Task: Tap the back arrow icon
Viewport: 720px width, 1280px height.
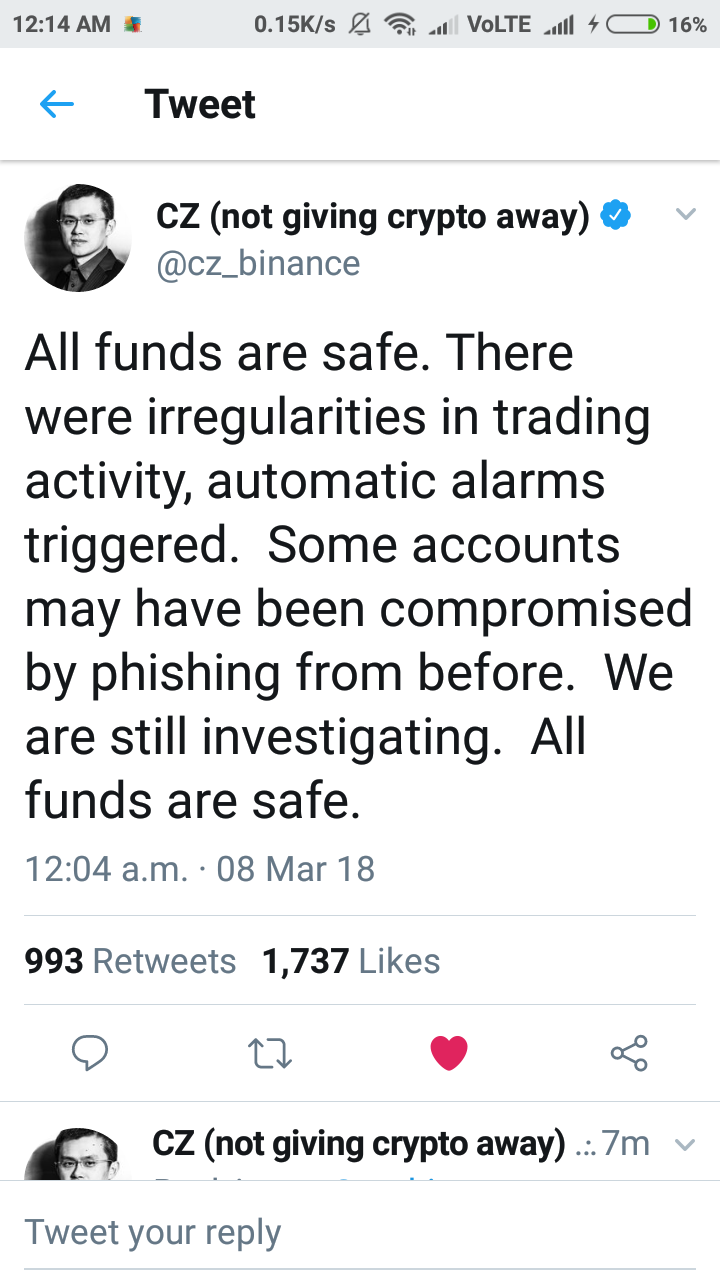Action: click(x=57, y=104)
